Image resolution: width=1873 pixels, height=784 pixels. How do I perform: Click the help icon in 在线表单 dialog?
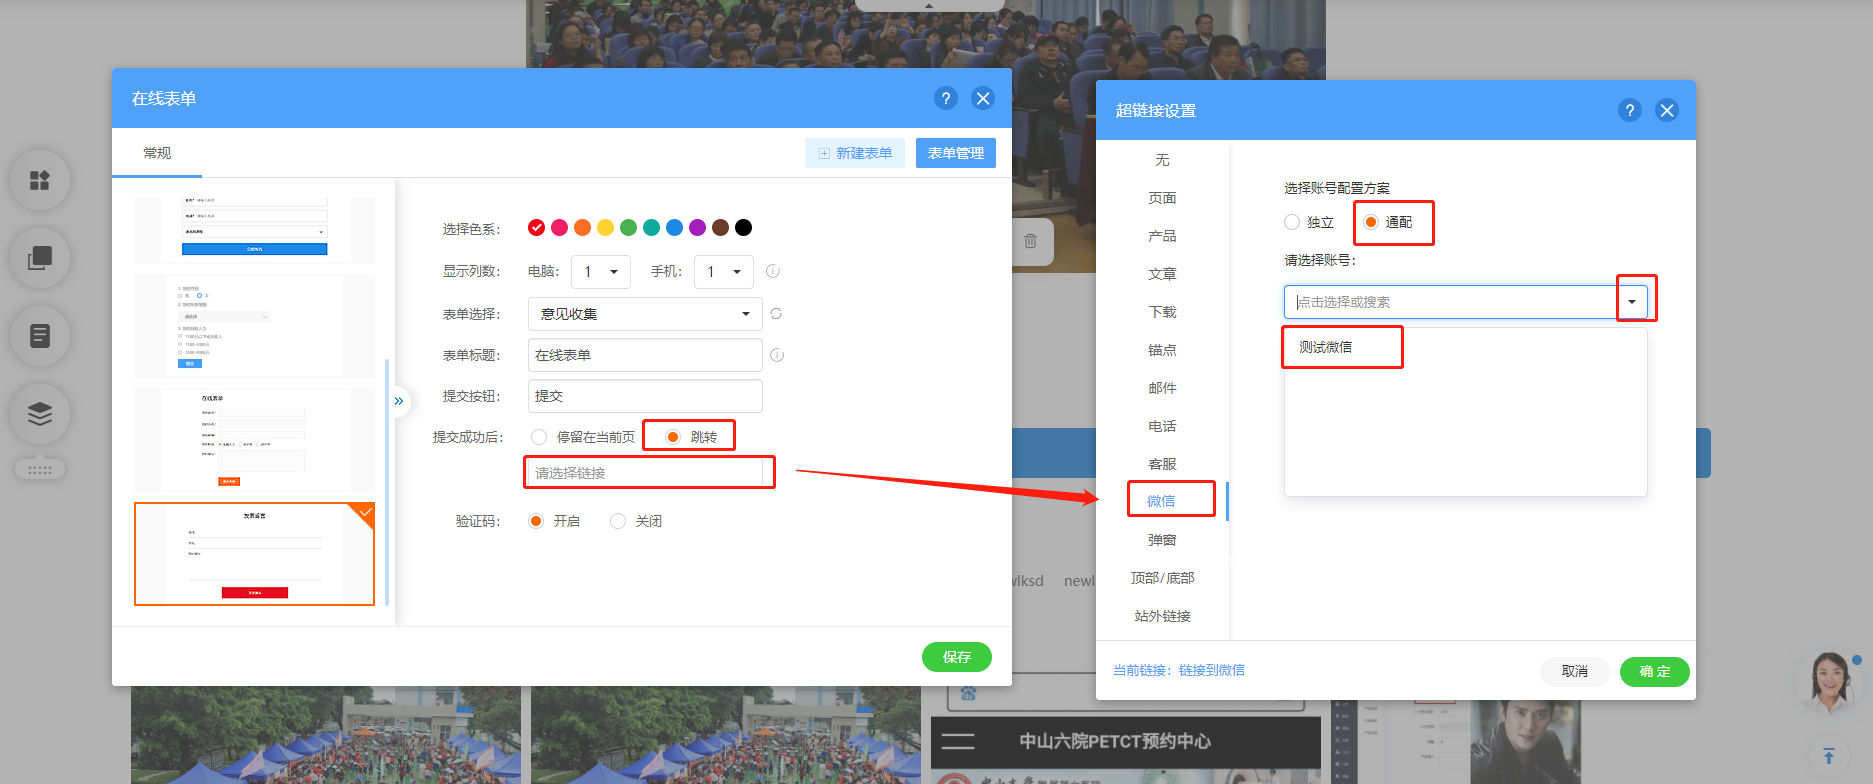click(x=945, y=98)
